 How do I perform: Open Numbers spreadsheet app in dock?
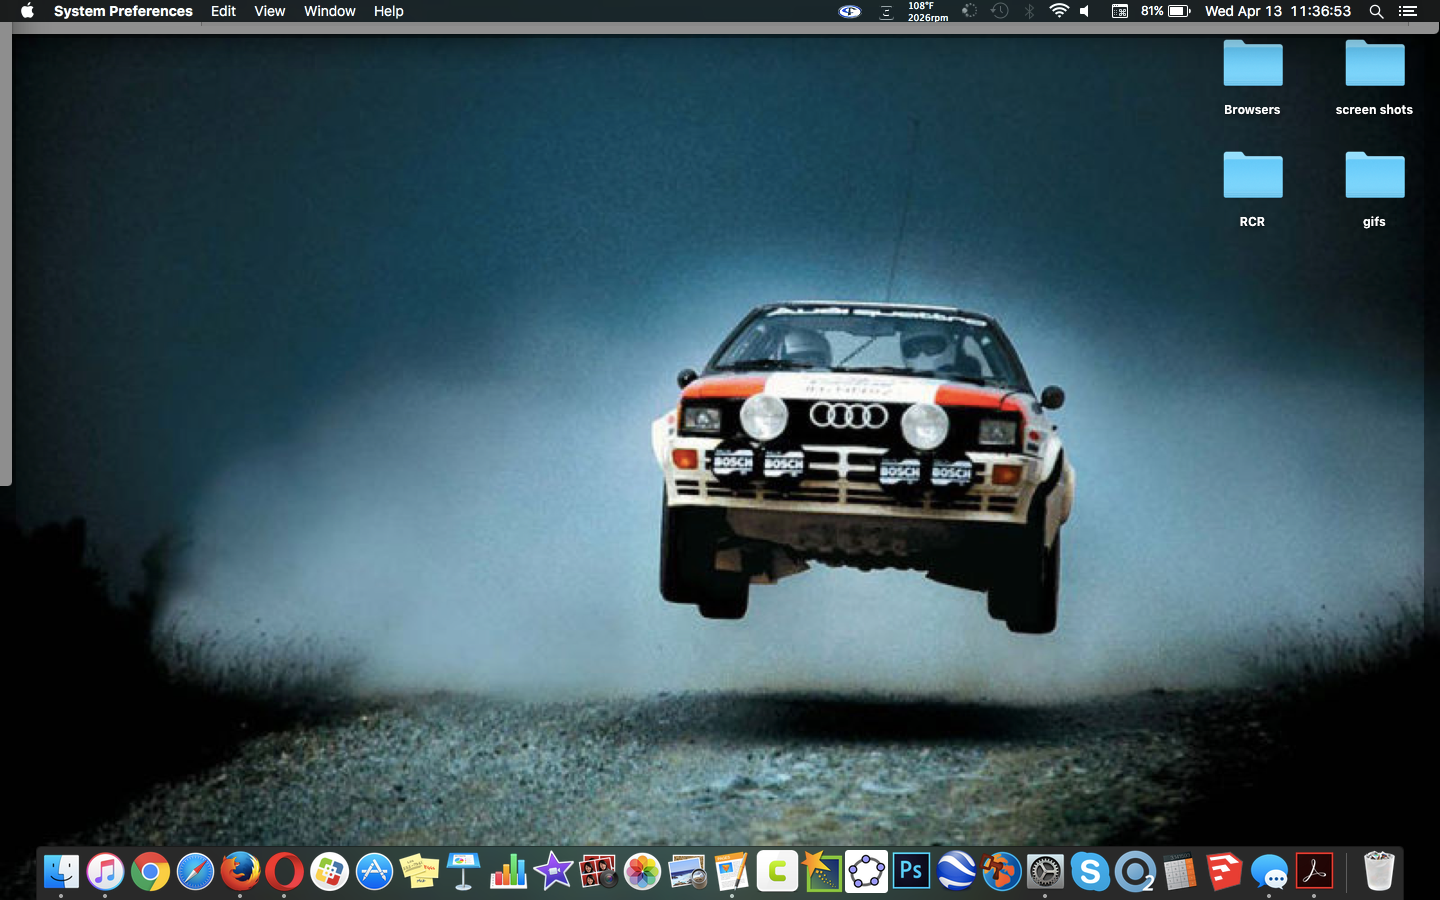pyautogui.click(x=508, y=872)
